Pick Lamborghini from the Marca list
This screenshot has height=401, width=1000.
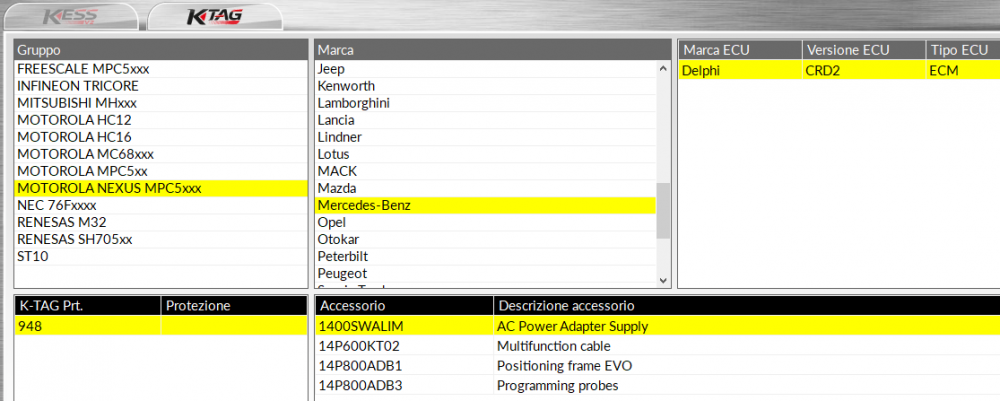353,103
